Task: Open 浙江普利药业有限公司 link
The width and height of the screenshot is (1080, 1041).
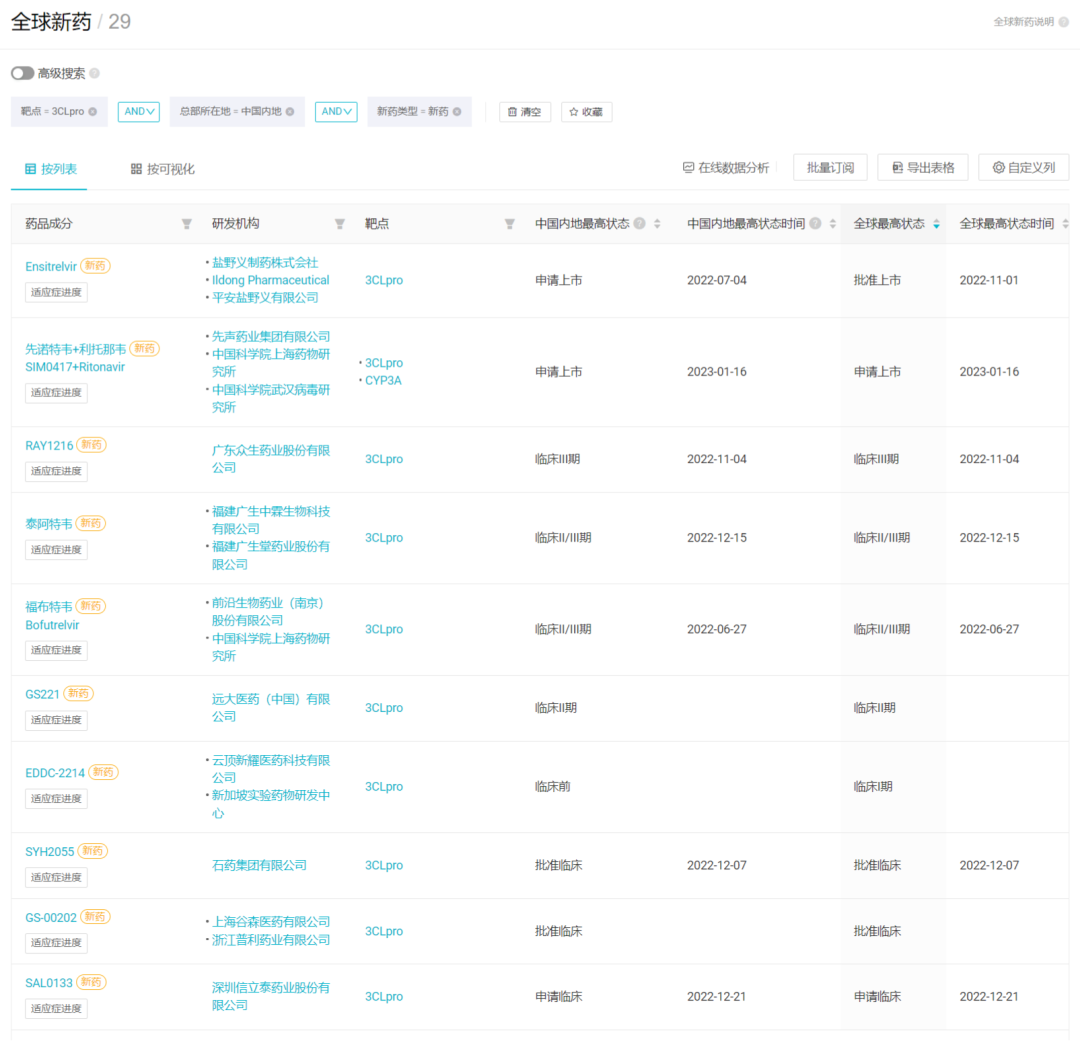Action: pyautogui.click(x=271, y=940)
